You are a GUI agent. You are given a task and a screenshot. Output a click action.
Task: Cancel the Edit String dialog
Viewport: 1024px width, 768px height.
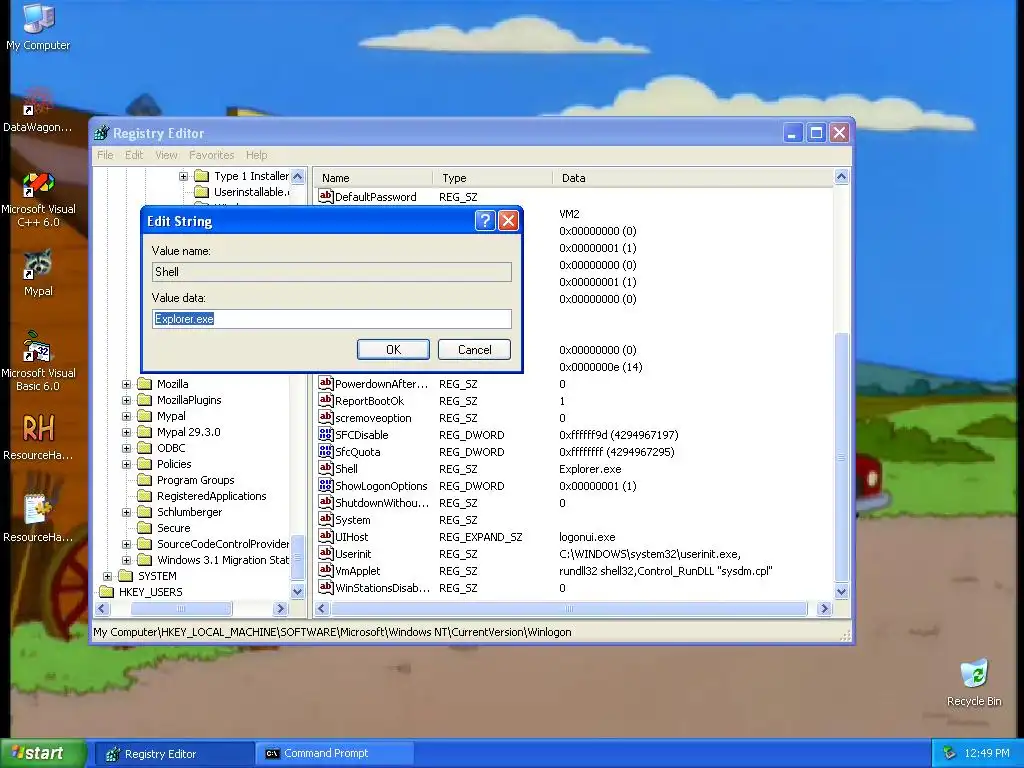pos(474,349)
